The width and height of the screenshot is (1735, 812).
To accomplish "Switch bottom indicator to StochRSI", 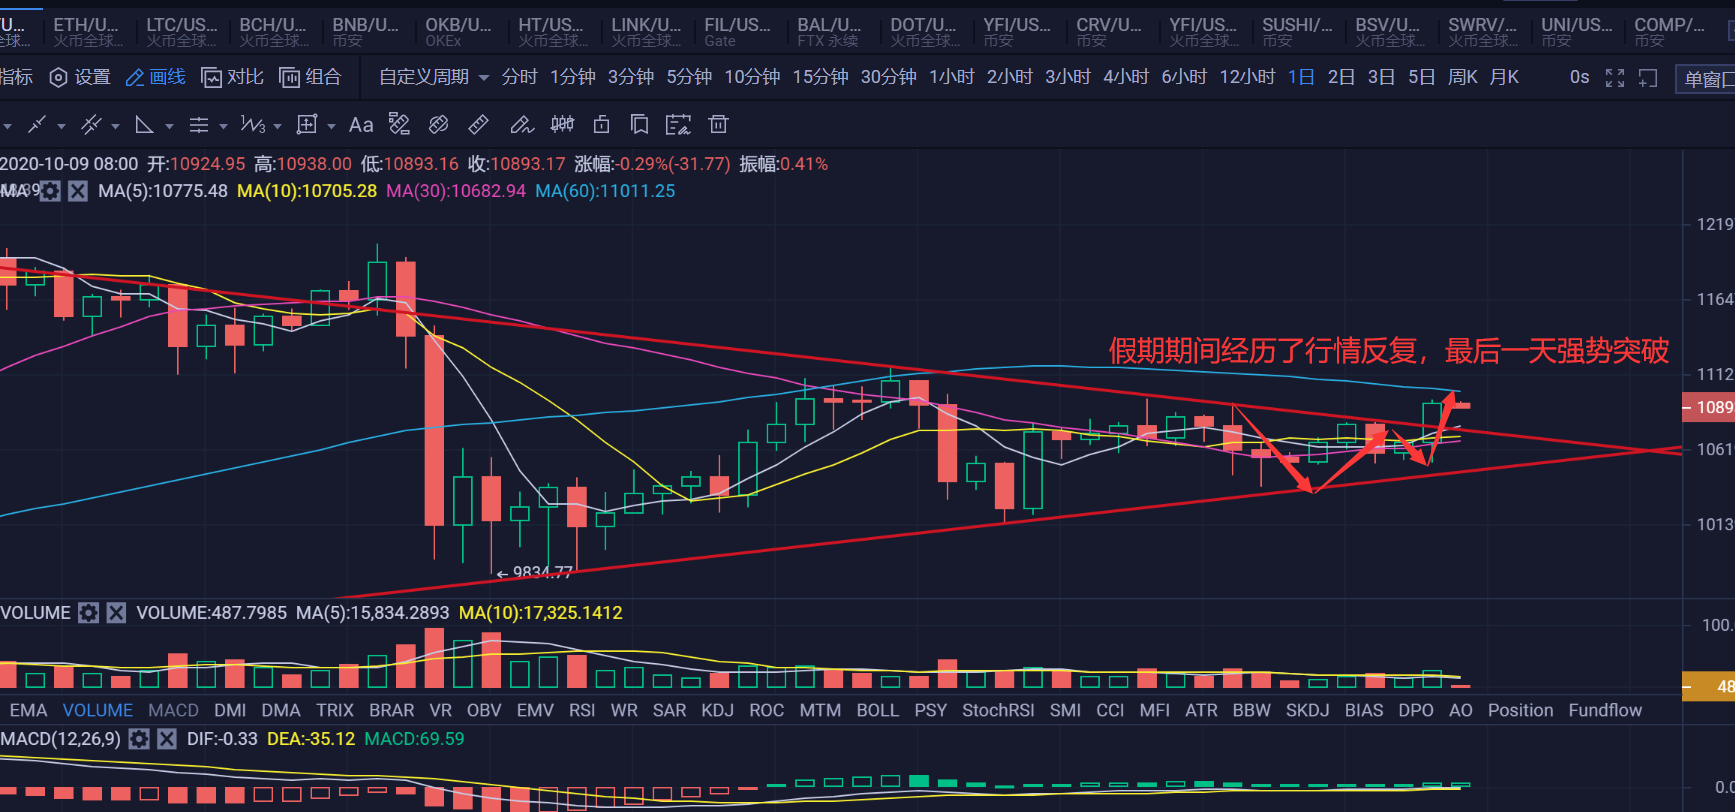I will (998, 710).
